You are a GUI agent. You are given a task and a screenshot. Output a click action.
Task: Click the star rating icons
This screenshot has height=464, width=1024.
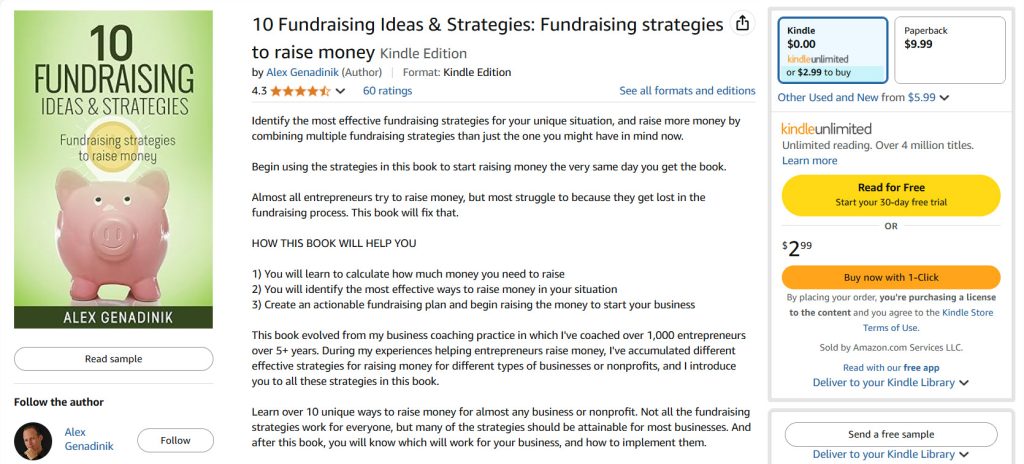coord(300,91)
